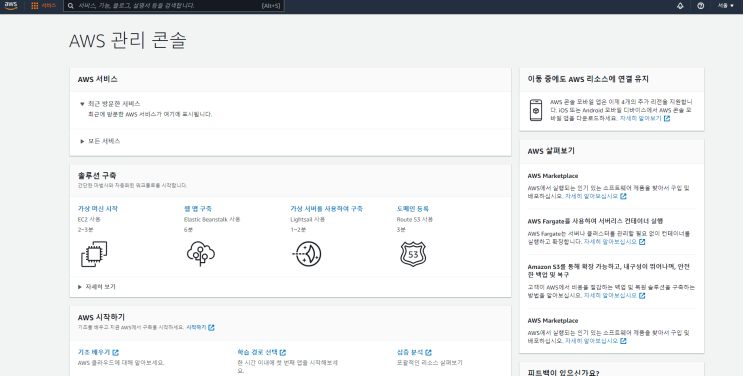Click external link icon beside 학습 경로 선택
This screenshot has width=743, height=376.
pos(283,352)
